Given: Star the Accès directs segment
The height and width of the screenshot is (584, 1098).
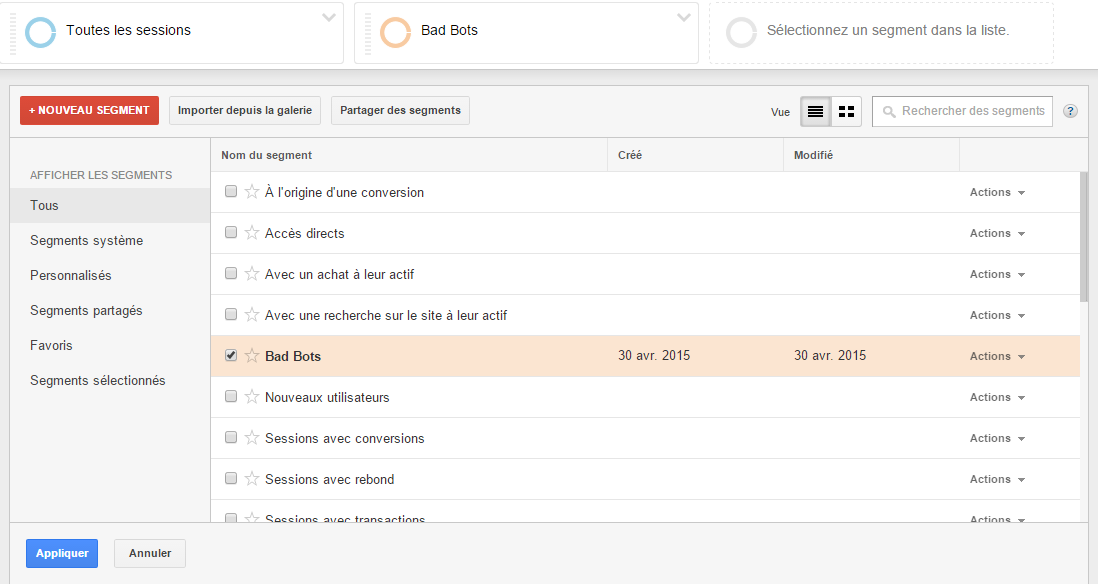Looking at the screenshot, I should [x=252, y=232].
